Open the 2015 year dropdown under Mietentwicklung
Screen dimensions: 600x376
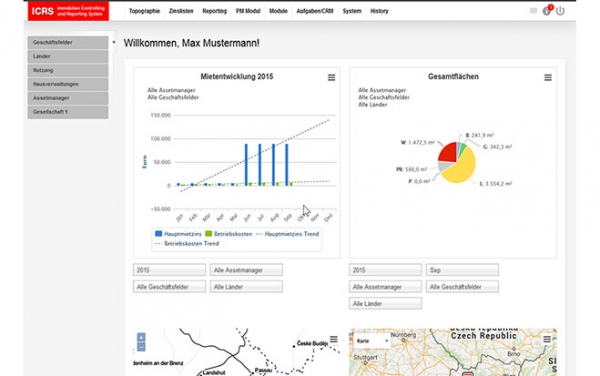point(170,270)
